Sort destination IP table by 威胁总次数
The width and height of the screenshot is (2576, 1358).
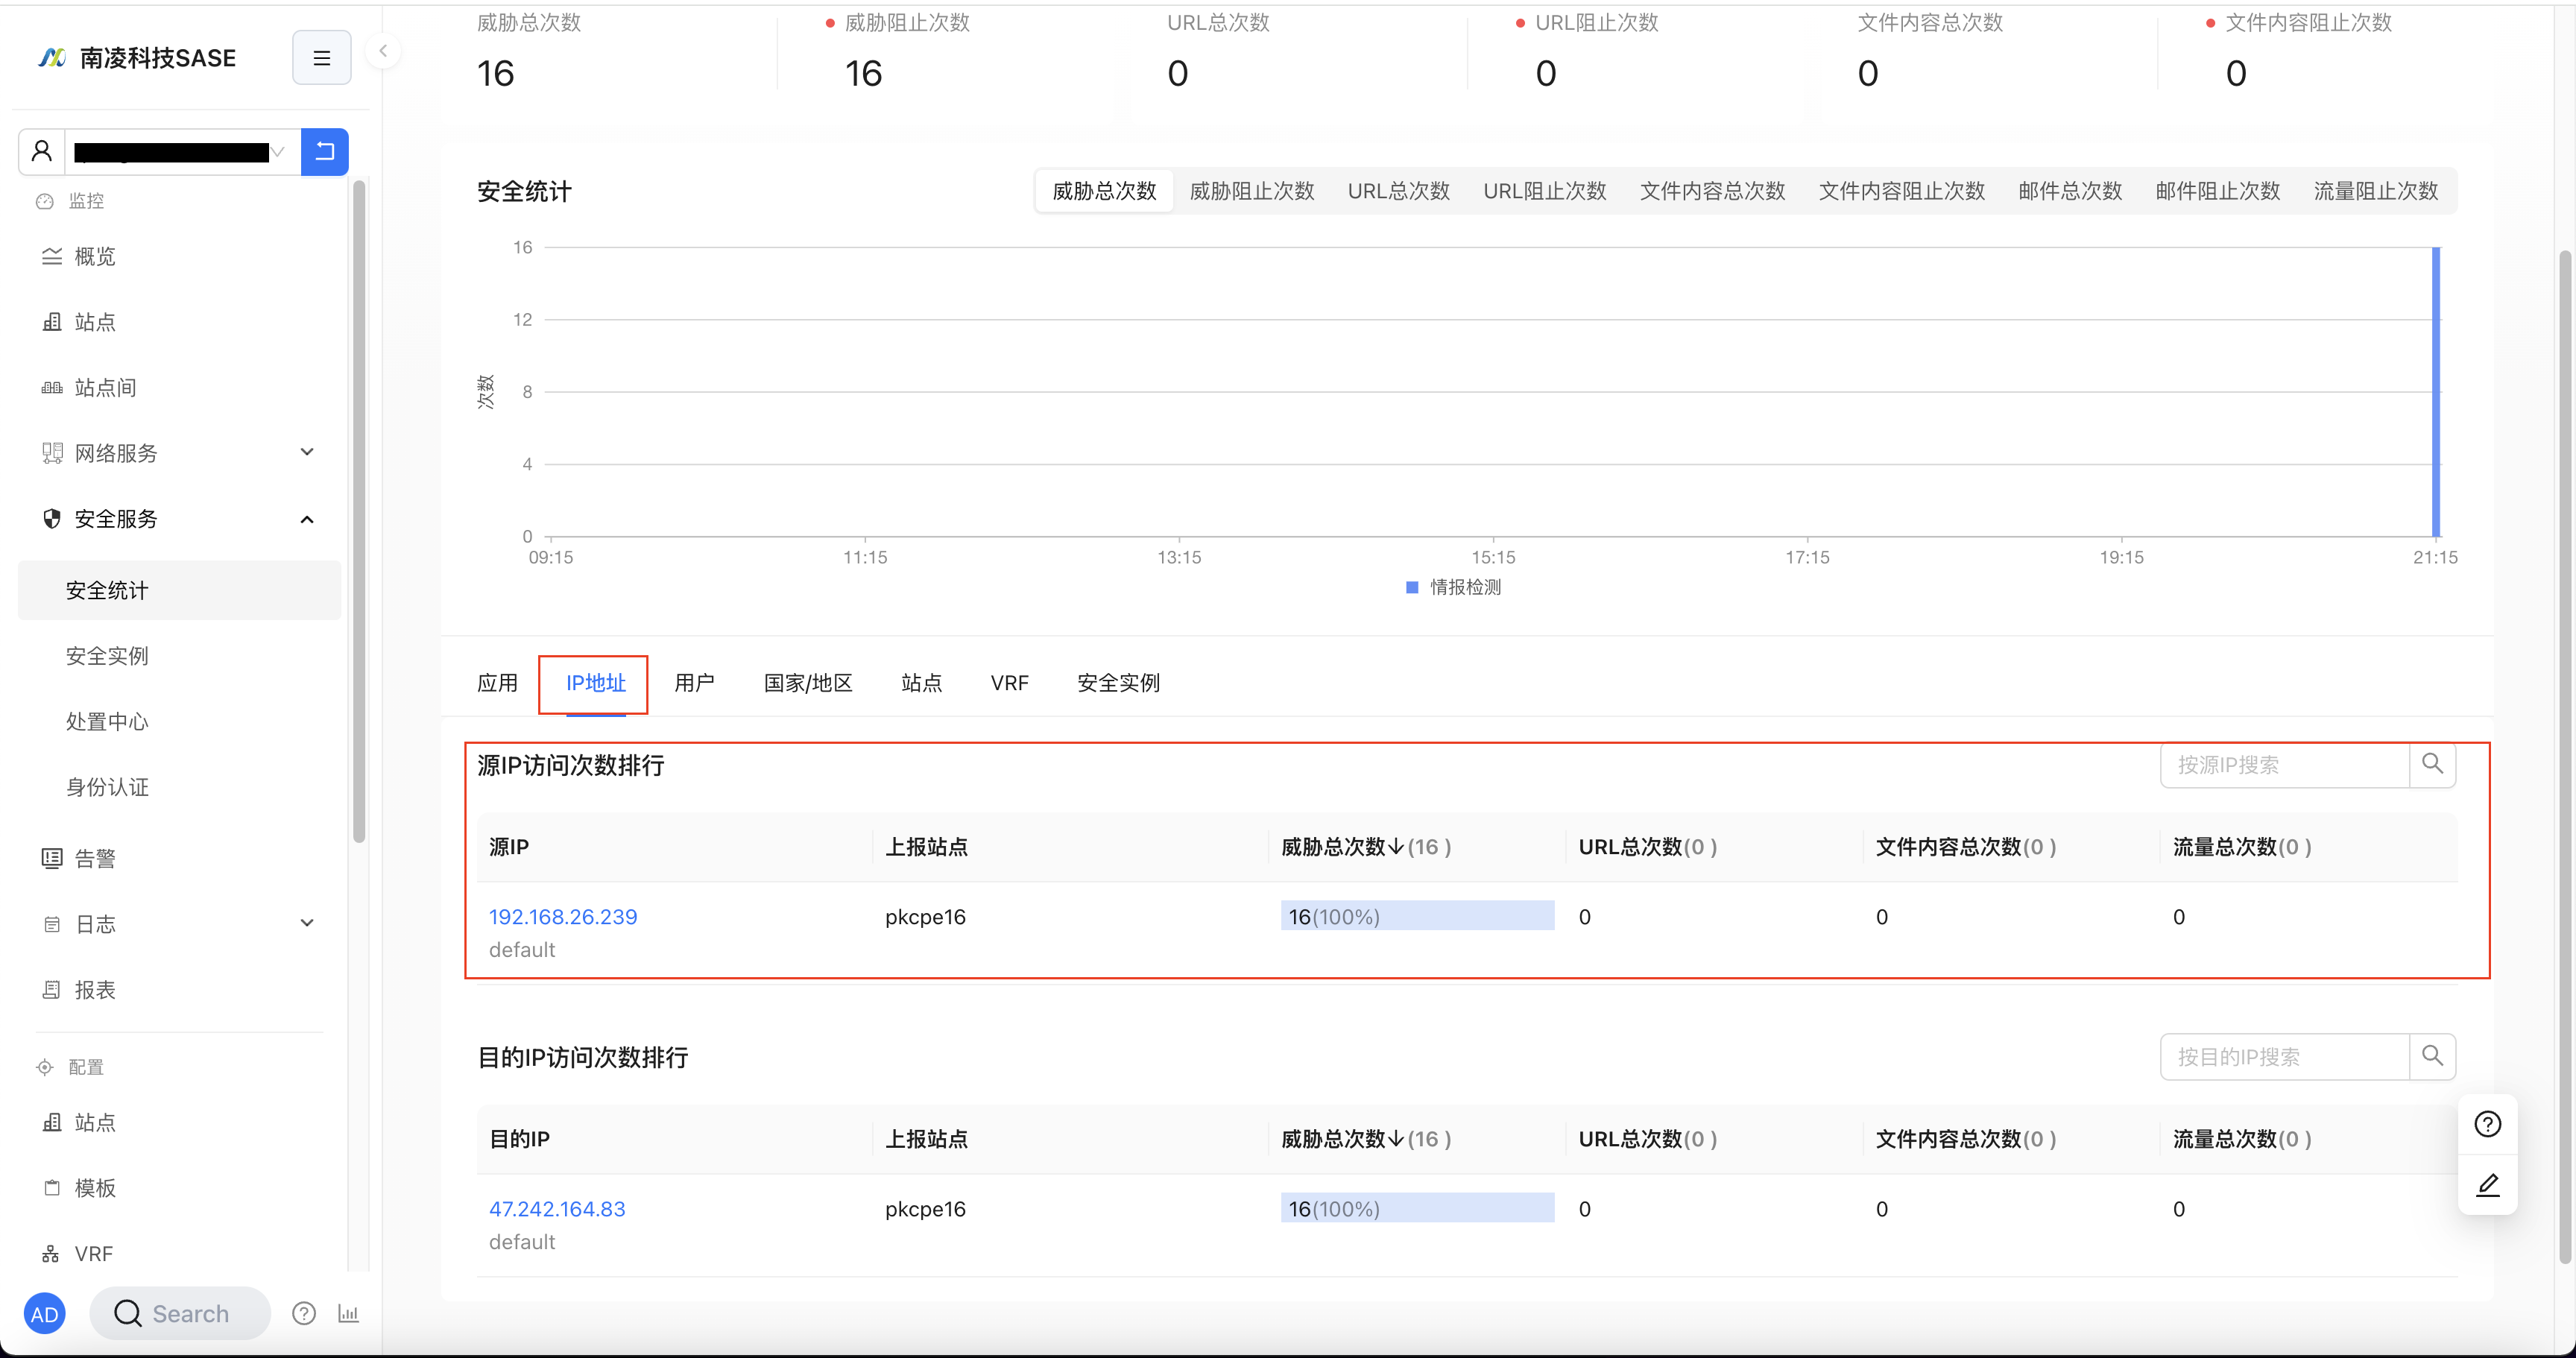[x=1365, y=1139]
